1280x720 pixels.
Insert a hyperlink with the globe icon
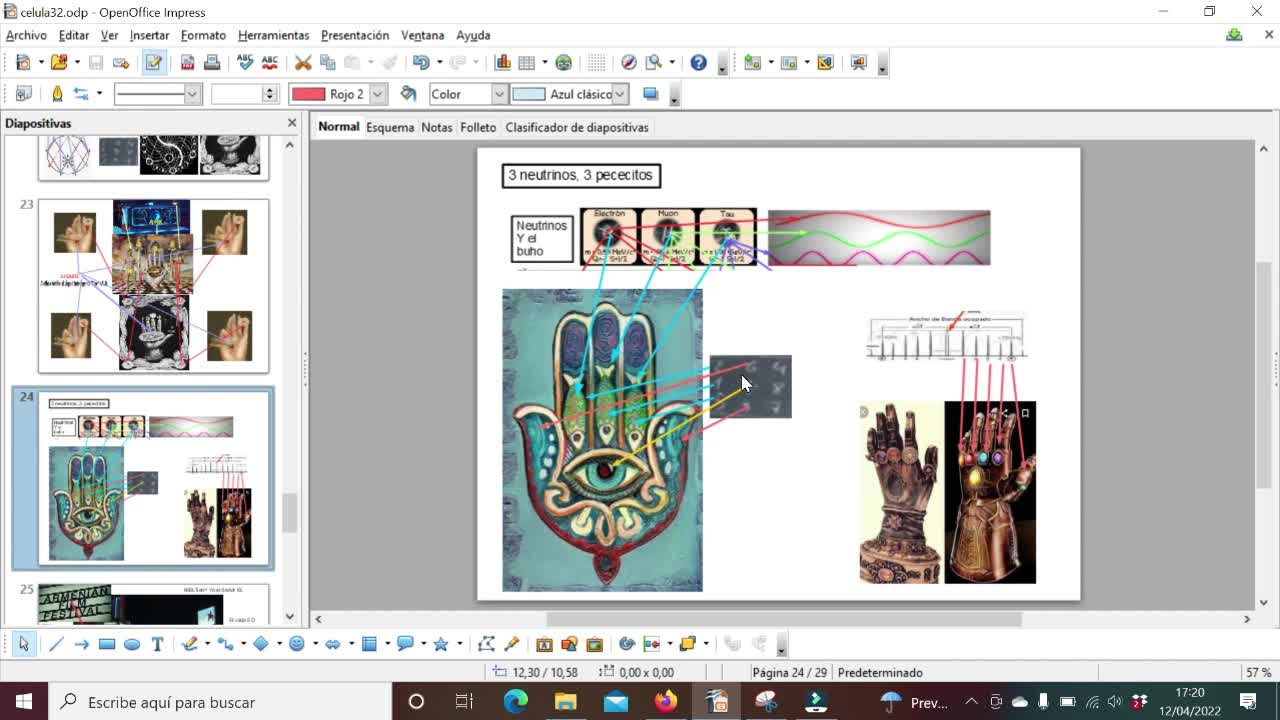tap(564, 63)
